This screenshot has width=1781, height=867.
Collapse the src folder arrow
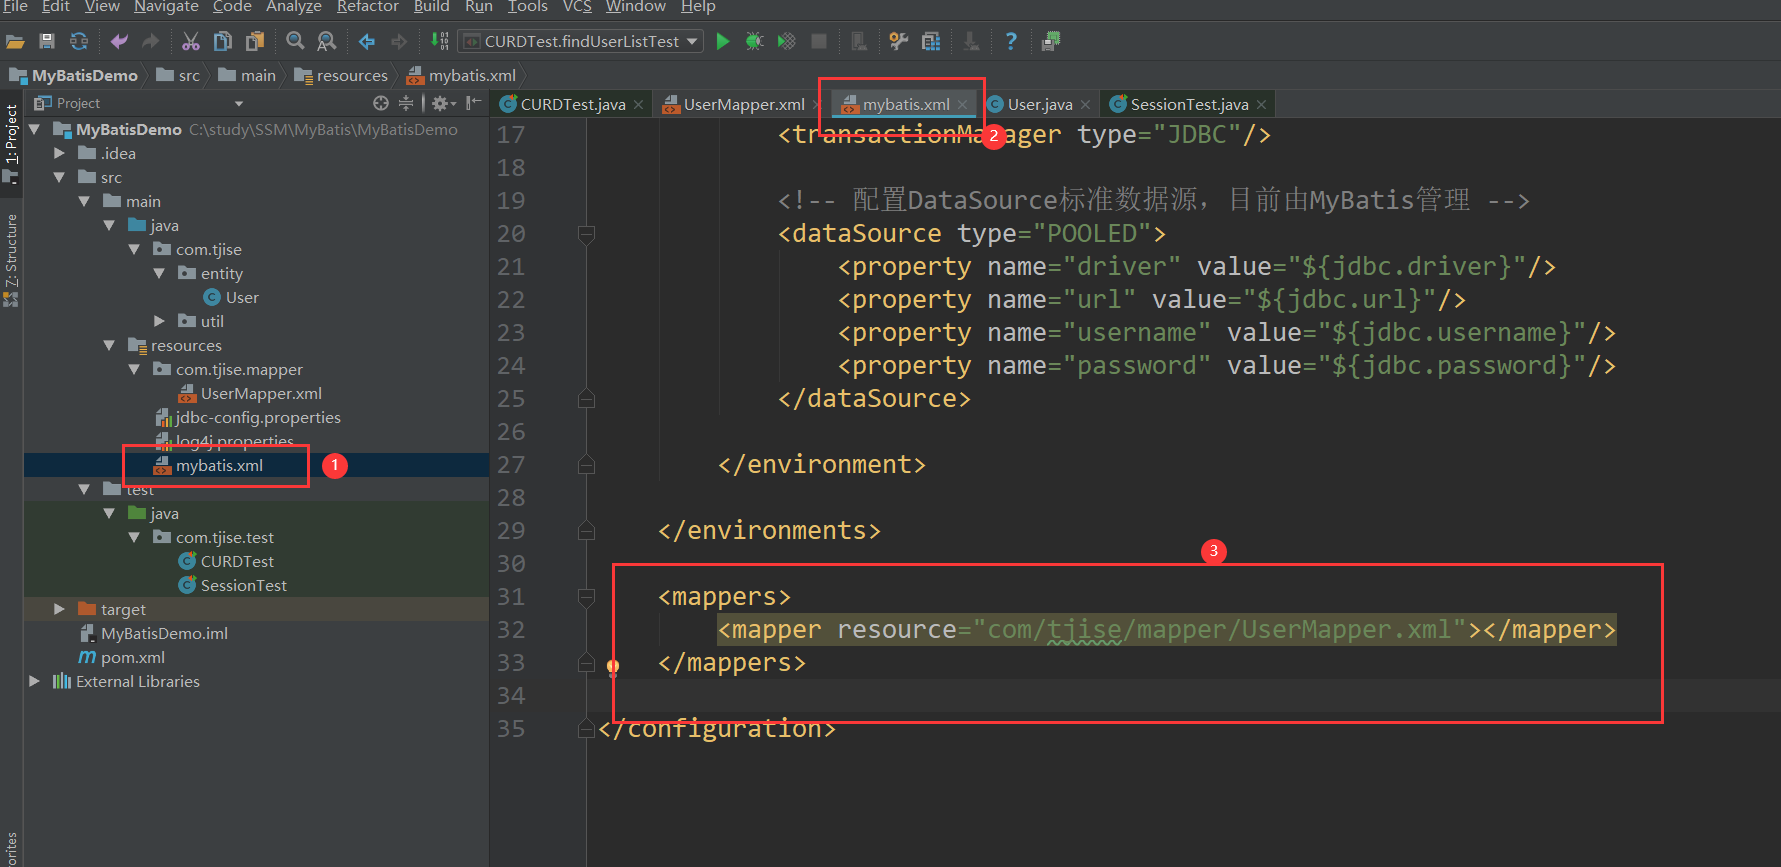pos(60,177)
